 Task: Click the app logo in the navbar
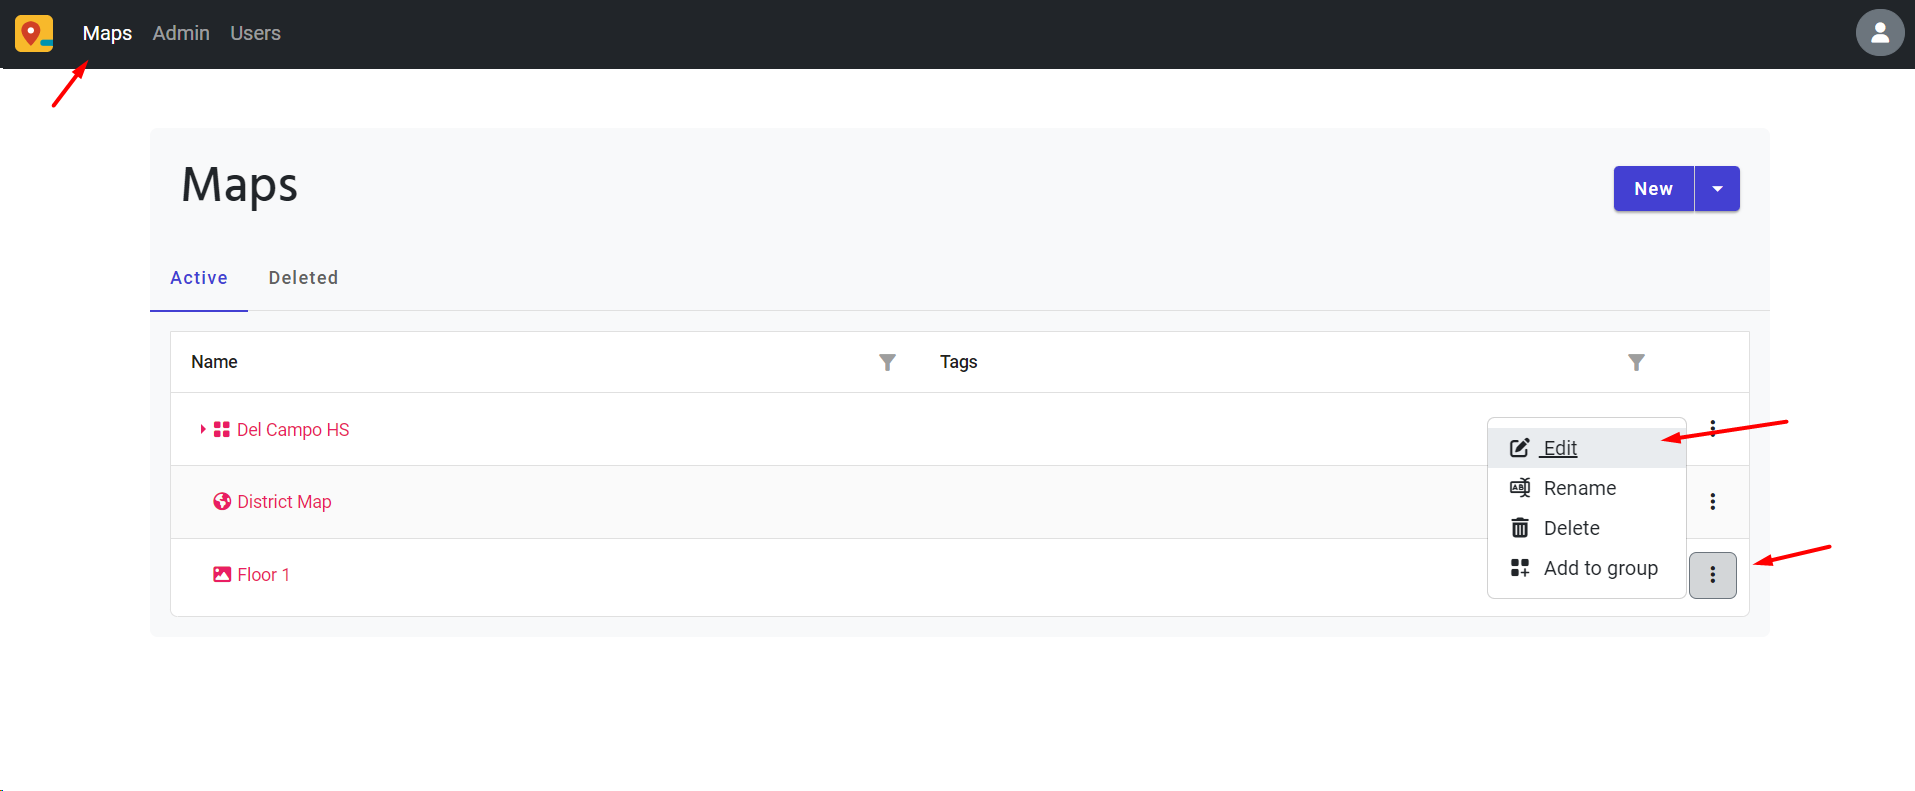[34, 33]
